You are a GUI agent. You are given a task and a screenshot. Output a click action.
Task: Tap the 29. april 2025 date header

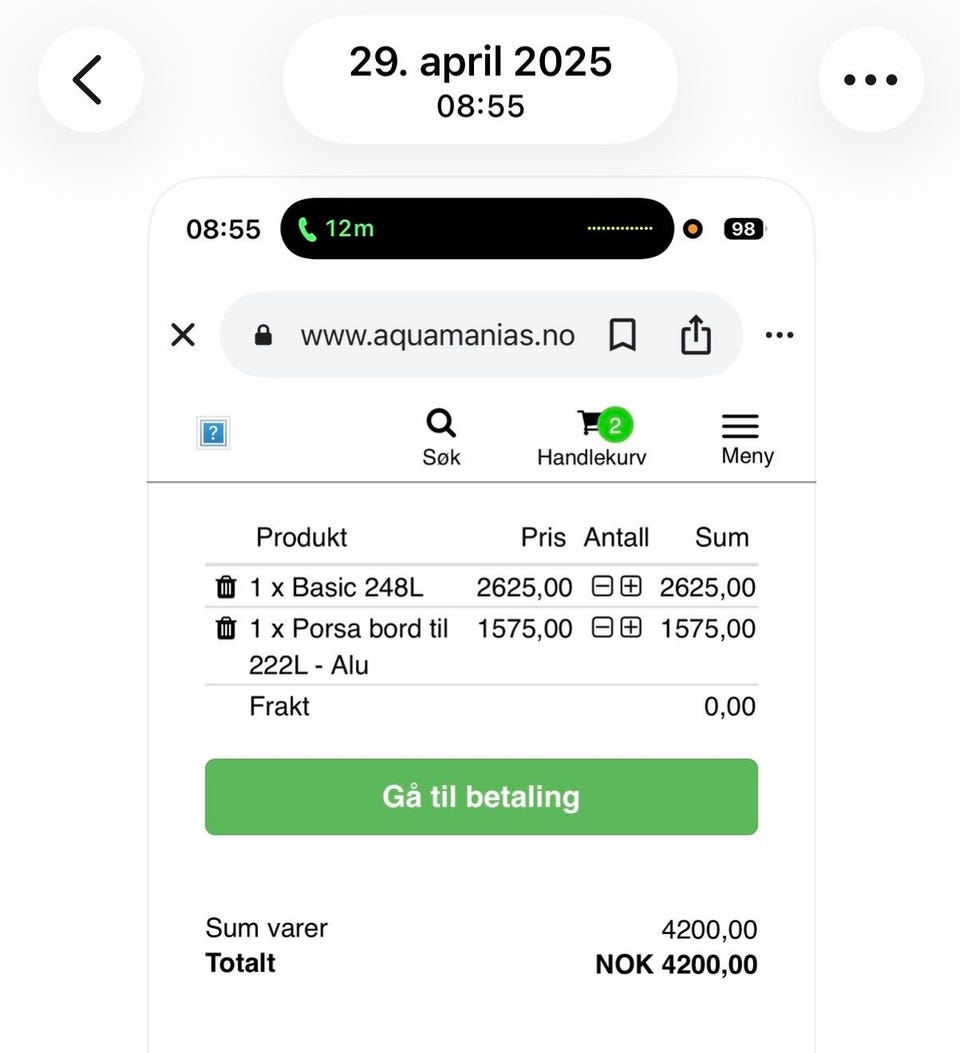coord(481,62)
